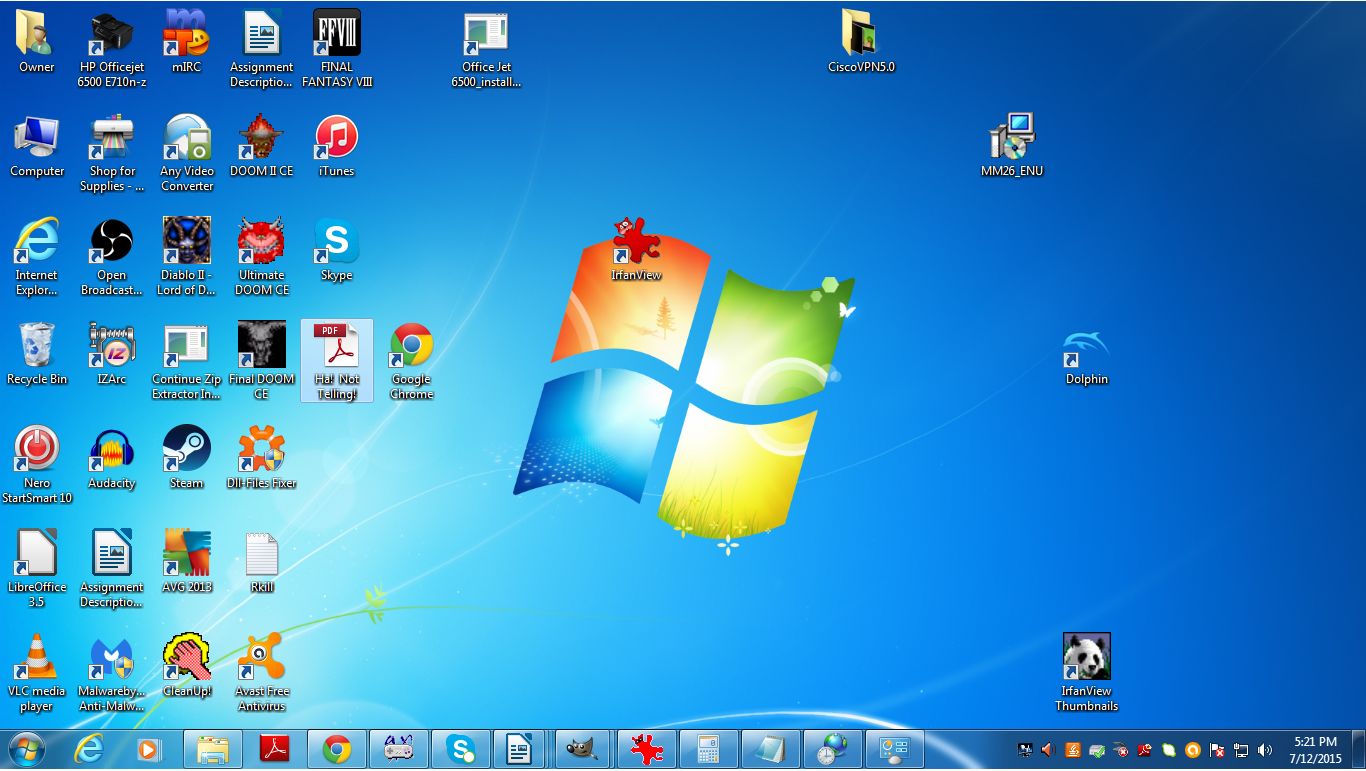The image size is (1366, 771).
Task: Switch to LibreOffice Writer on taskbar
Action: coord(519,749)
